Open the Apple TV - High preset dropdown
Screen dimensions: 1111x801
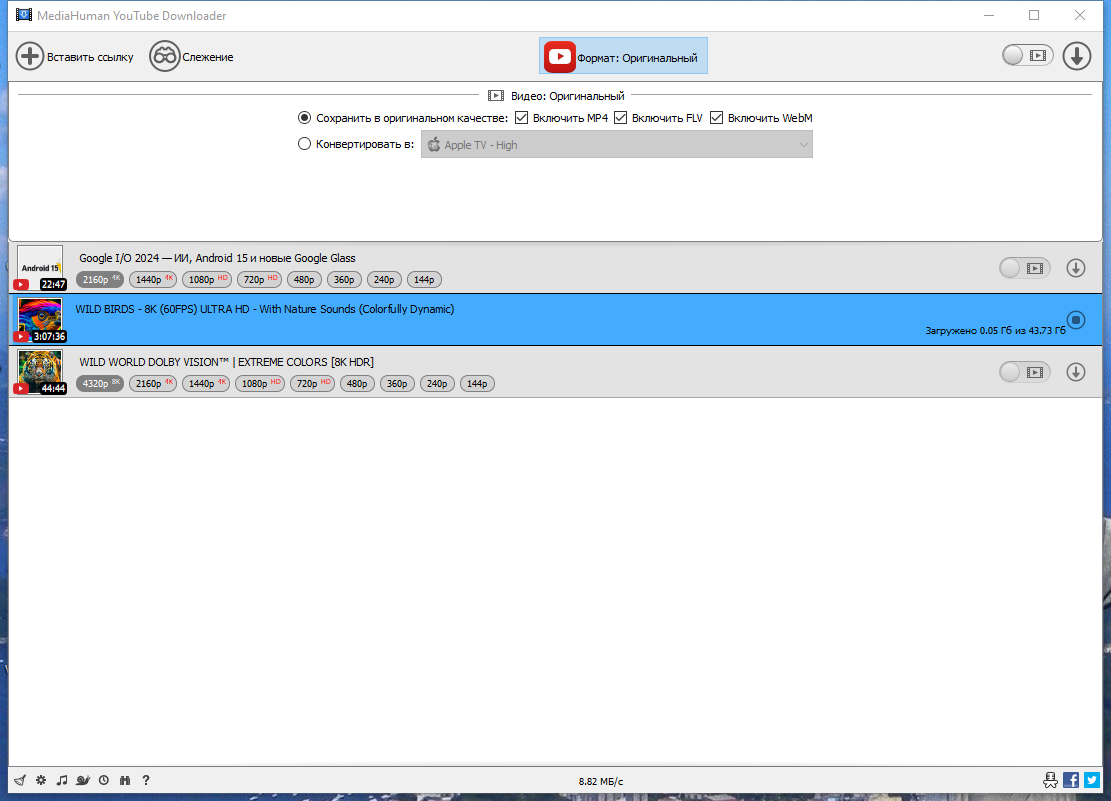point(616,145)
